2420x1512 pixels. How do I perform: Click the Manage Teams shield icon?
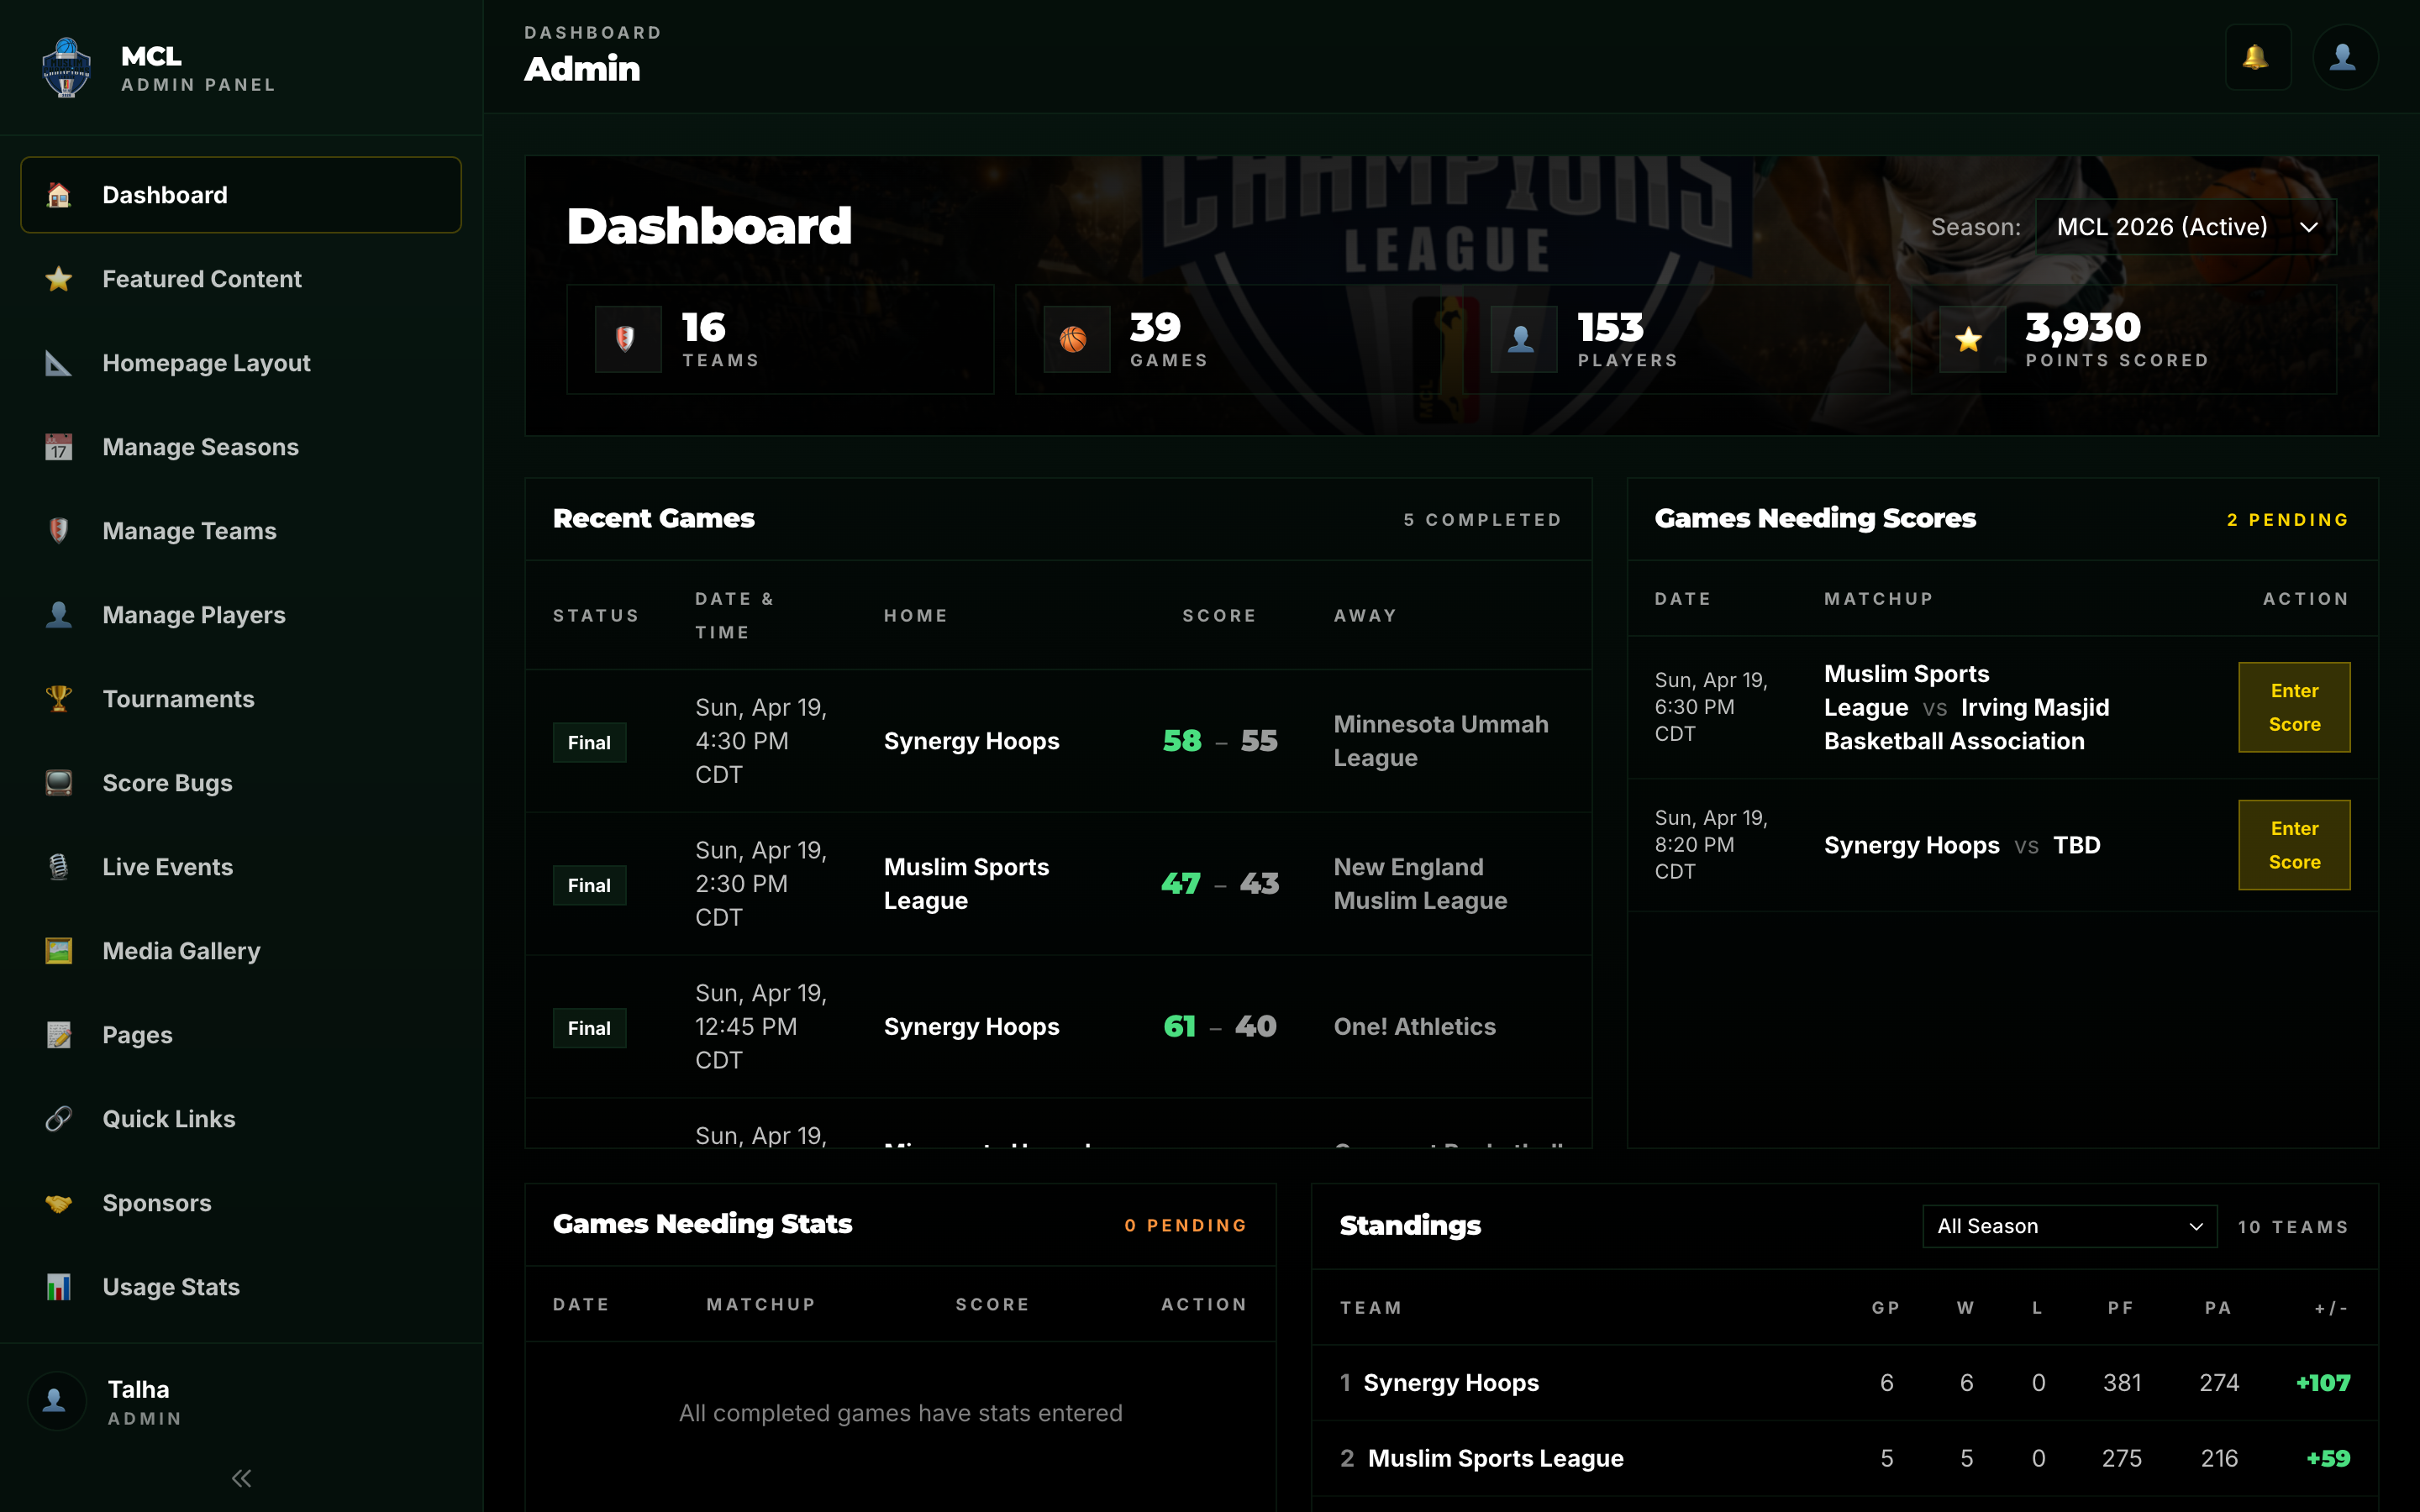pos(59,531)
